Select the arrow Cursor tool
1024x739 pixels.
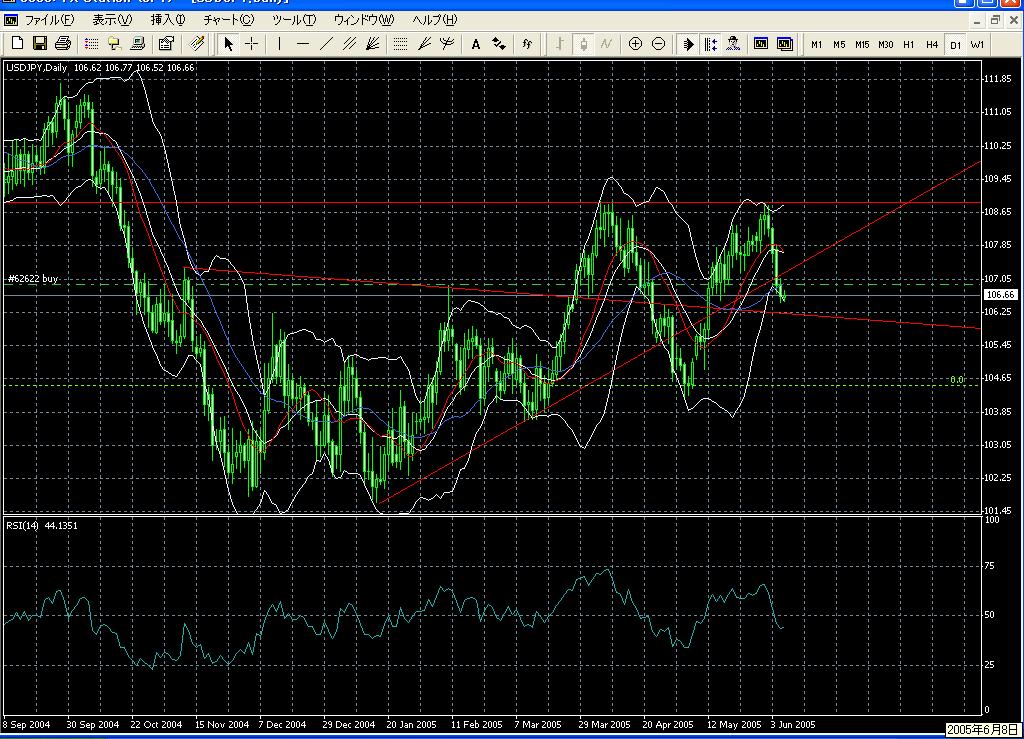coord(228,44)
